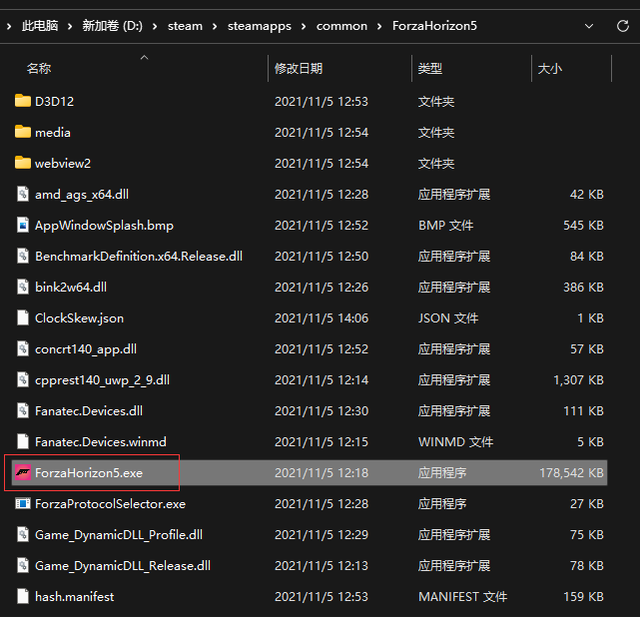Click the Fanatec.Devices.dll file icon
This screenshot has height=617, width=640.
[x=23, y=411]
